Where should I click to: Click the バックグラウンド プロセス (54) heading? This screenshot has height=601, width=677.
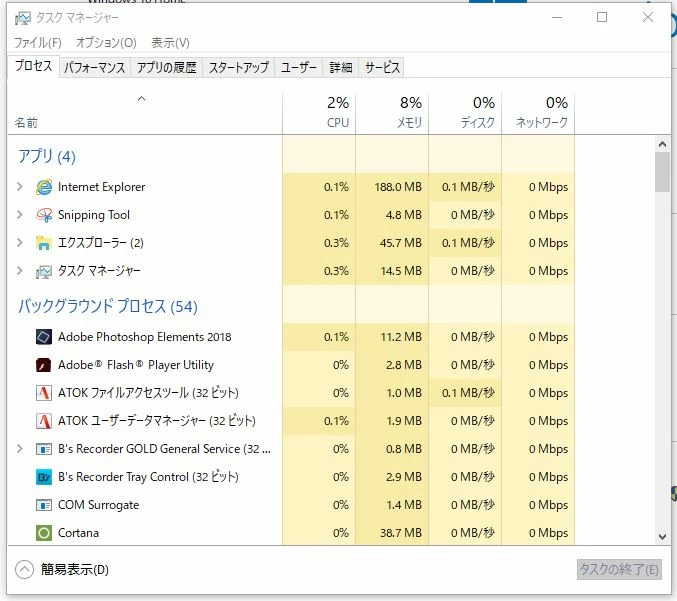point(108,307)
